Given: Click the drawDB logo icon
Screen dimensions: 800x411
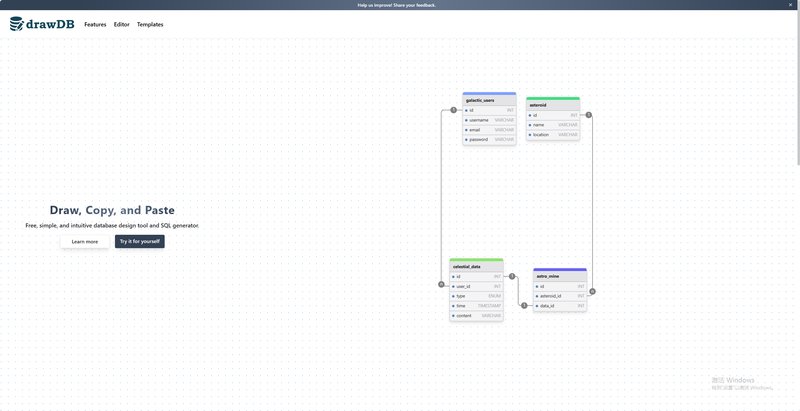Looking at the screenshot, I should (16, 24).
